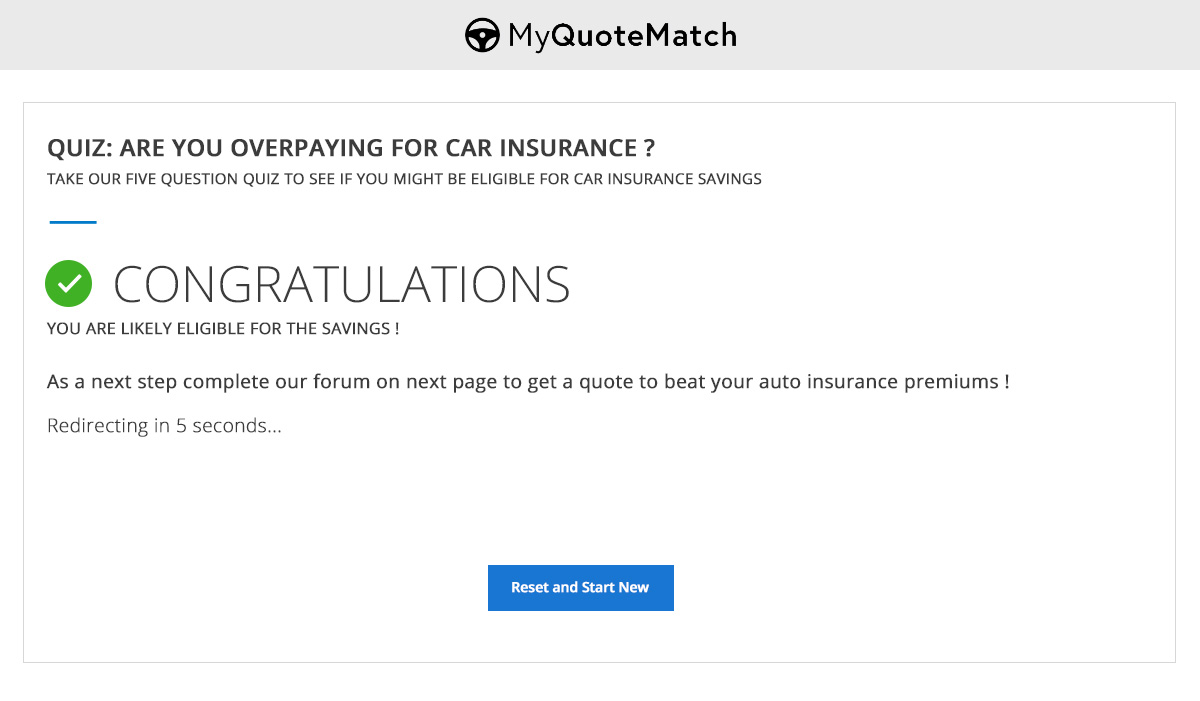
Task: Click the next step forum instruction text
Action: coord(528,382)
